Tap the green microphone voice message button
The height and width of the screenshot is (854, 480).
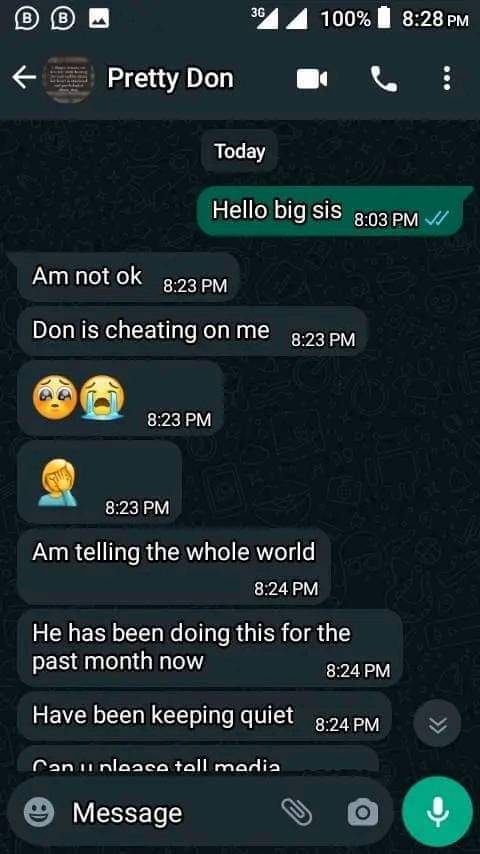click(437, 812)
